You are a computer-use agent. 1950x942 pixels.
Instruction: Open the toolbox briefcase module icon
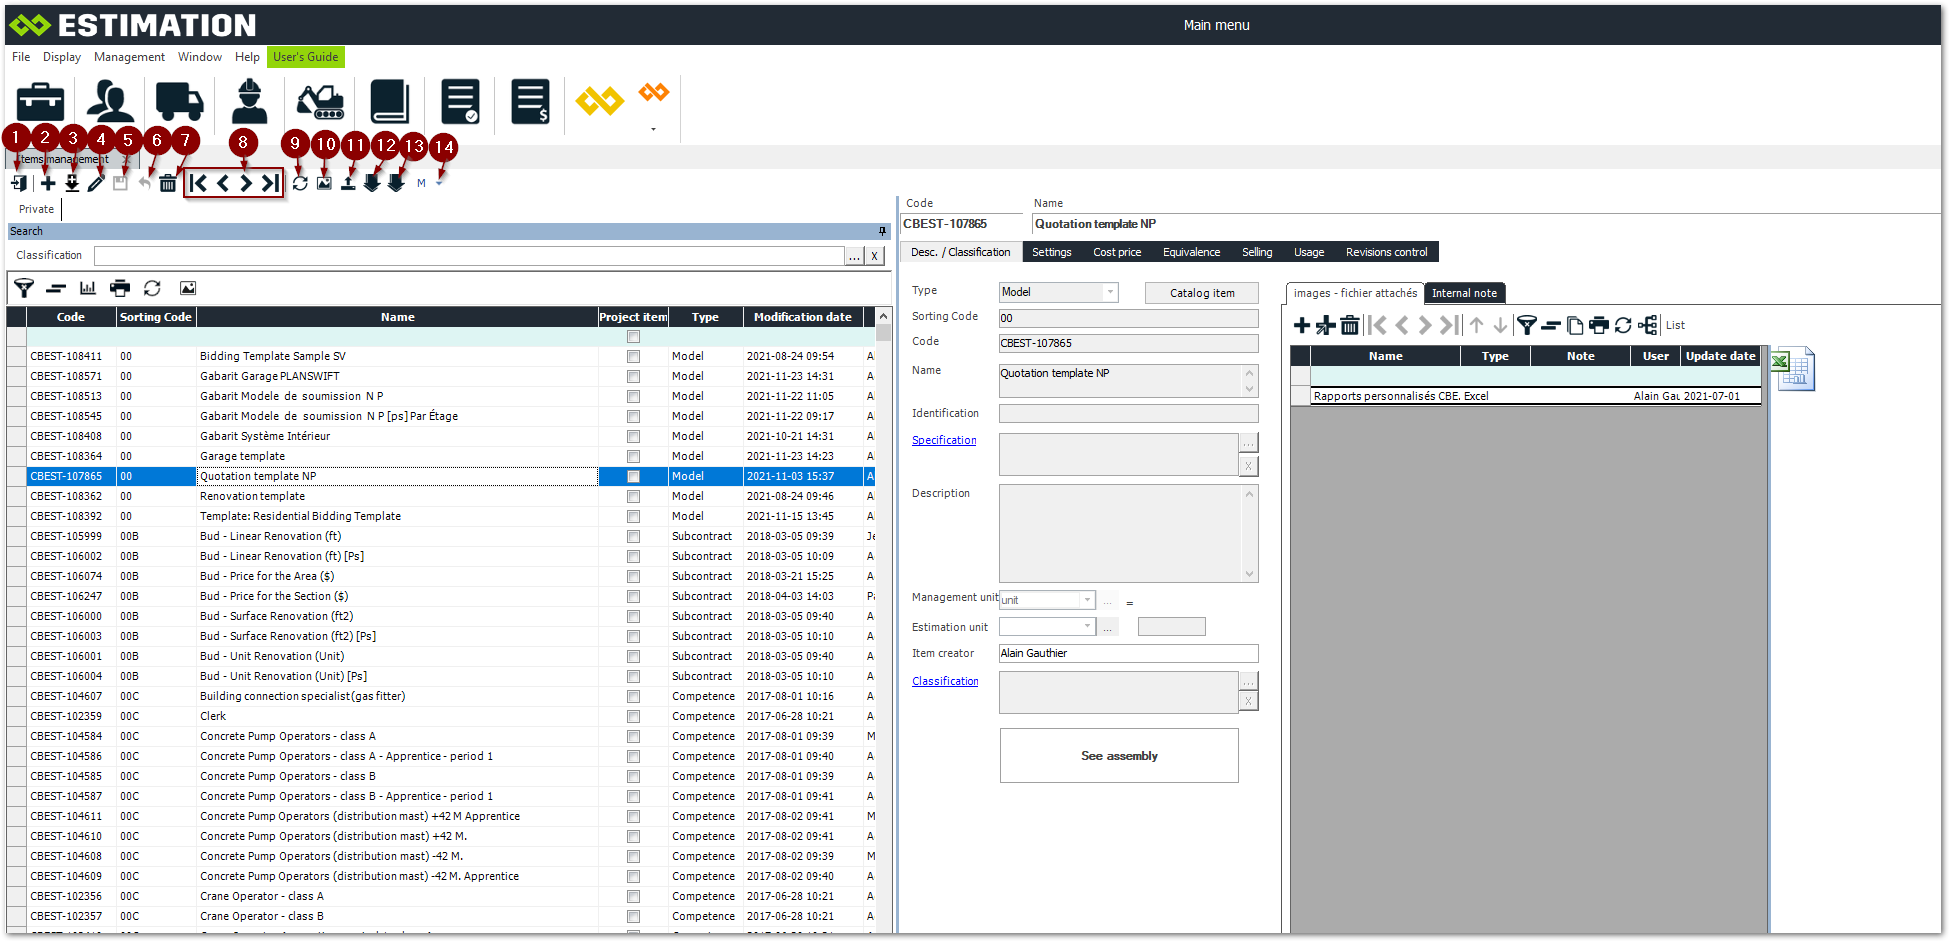40,102
